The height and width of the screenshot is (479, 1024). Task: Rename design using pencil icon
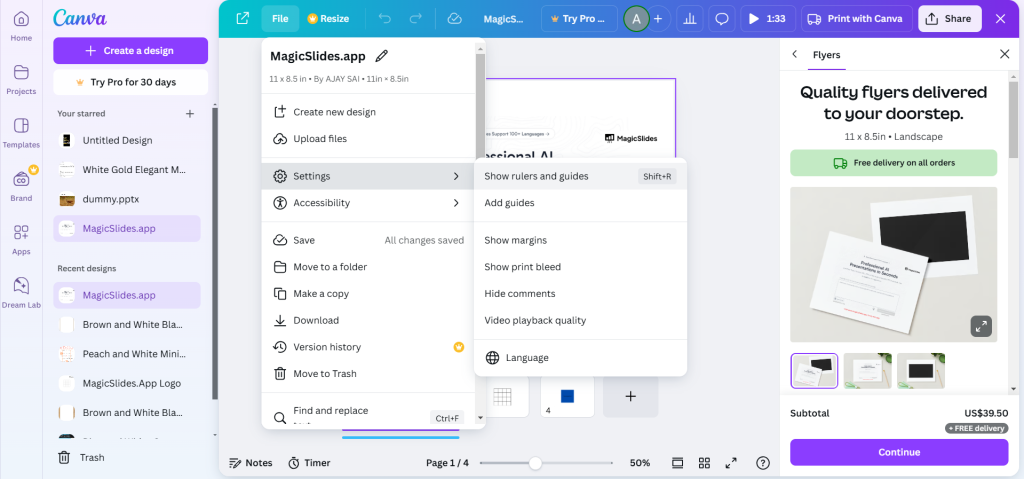coord(382,56)
